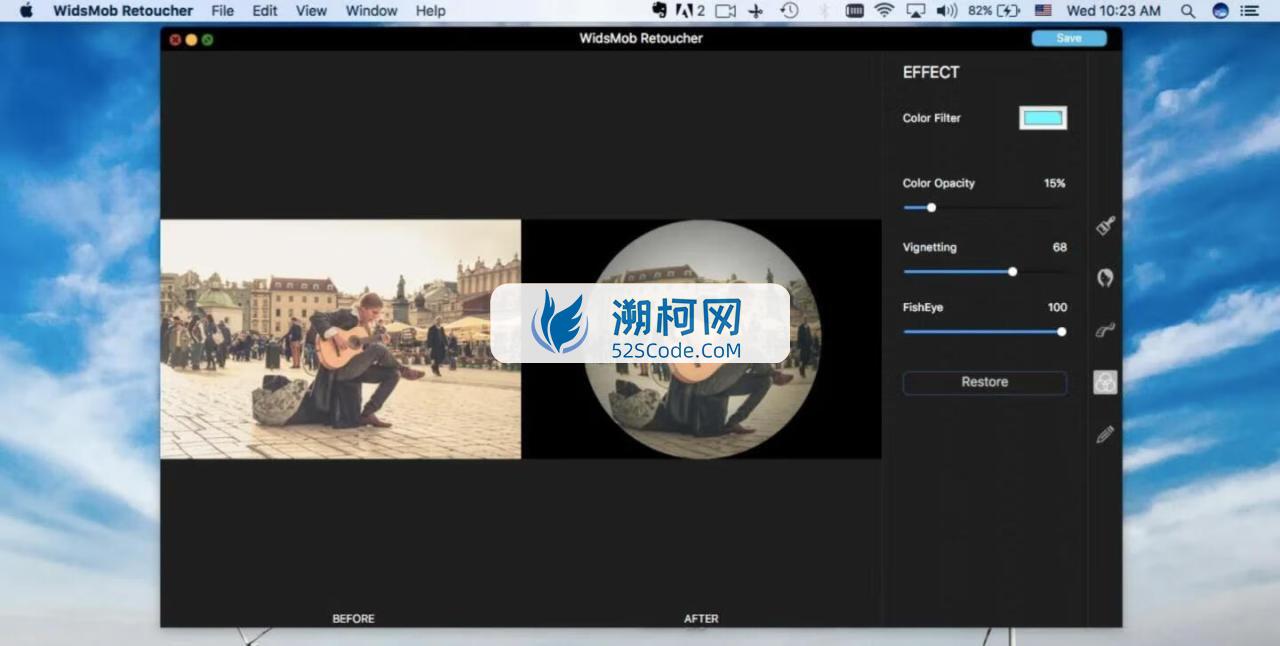Image resolution: width=1280 pixels, height=646 pixels.
Task: Click the BEFORE label
Action: (353, 618)
